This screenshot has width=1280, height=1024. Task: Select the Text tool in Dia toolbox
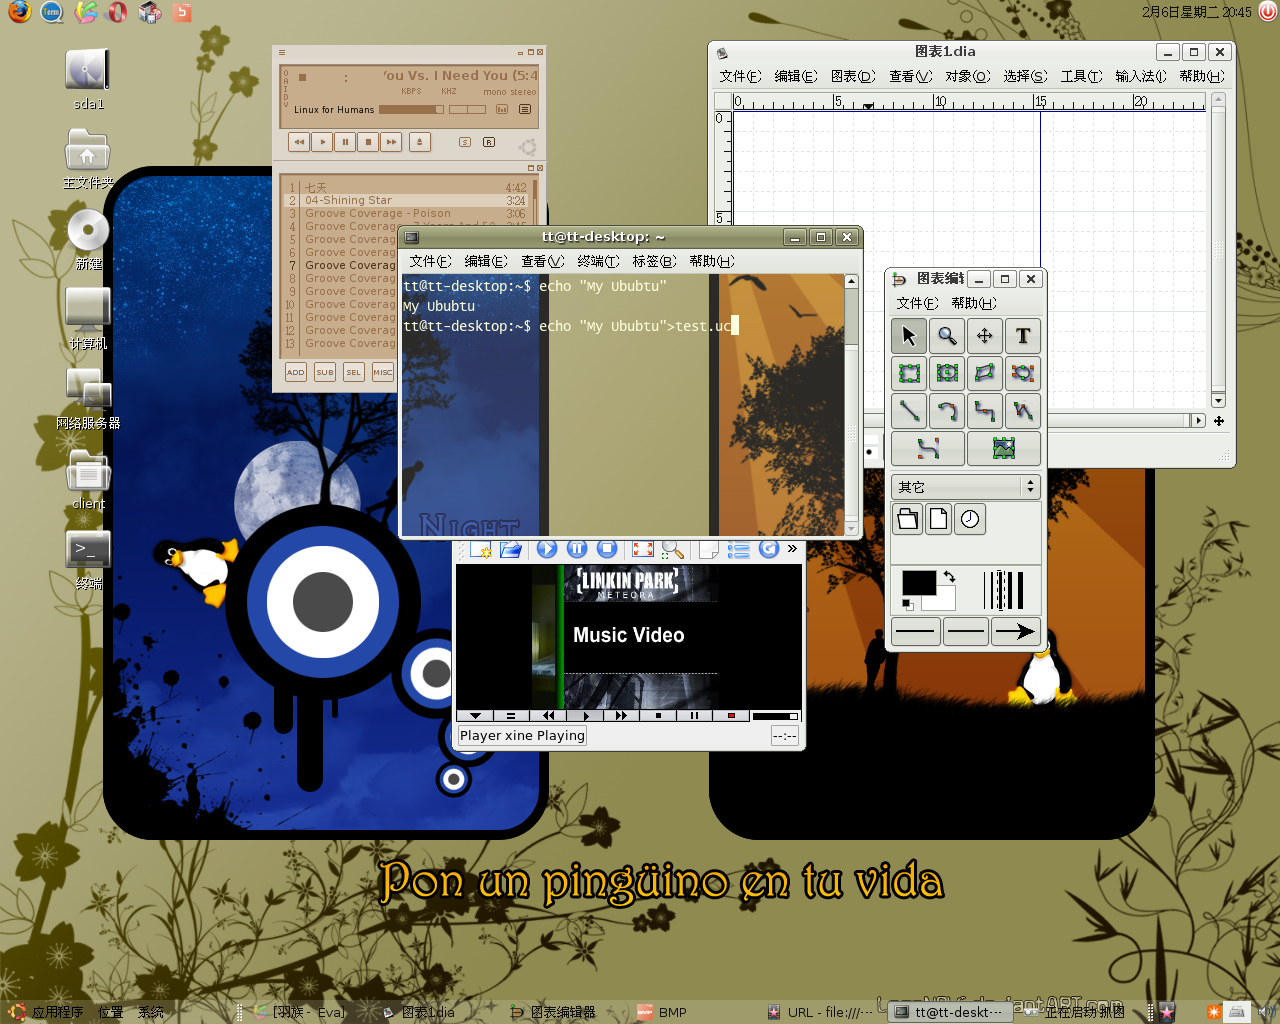[1023, 336]
